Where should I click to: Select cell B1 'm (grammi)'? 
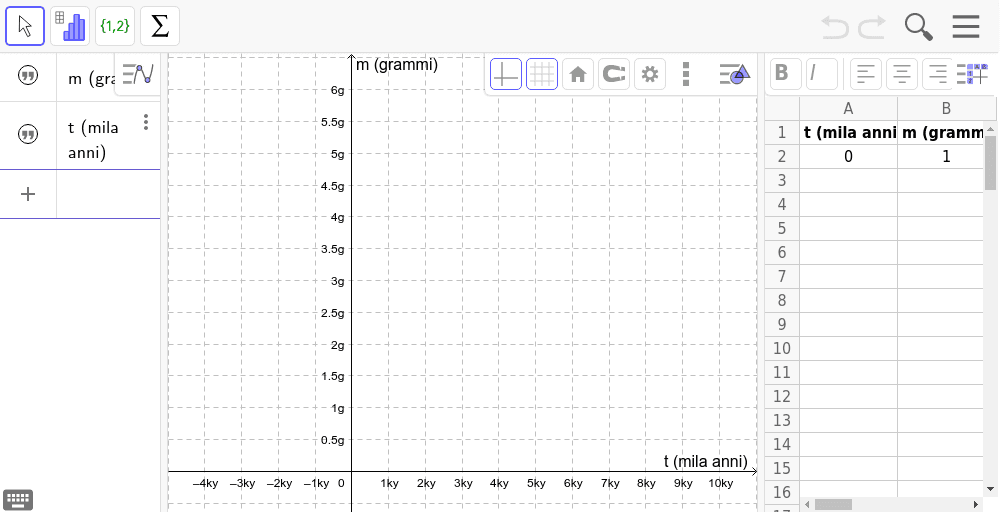tap(941, 133)
